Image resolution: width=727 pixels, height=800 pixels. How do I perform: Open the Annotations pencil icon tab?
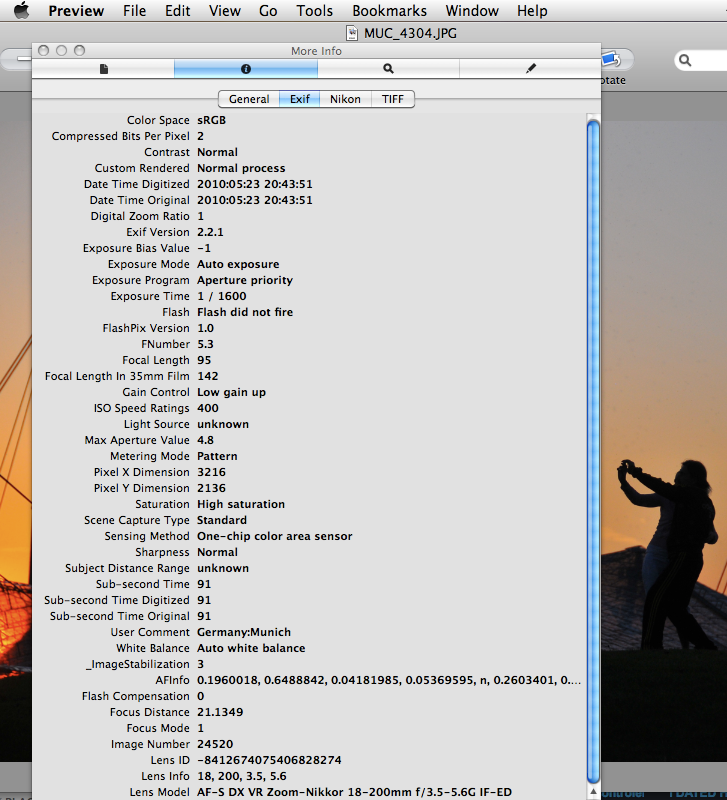point(530,69)
